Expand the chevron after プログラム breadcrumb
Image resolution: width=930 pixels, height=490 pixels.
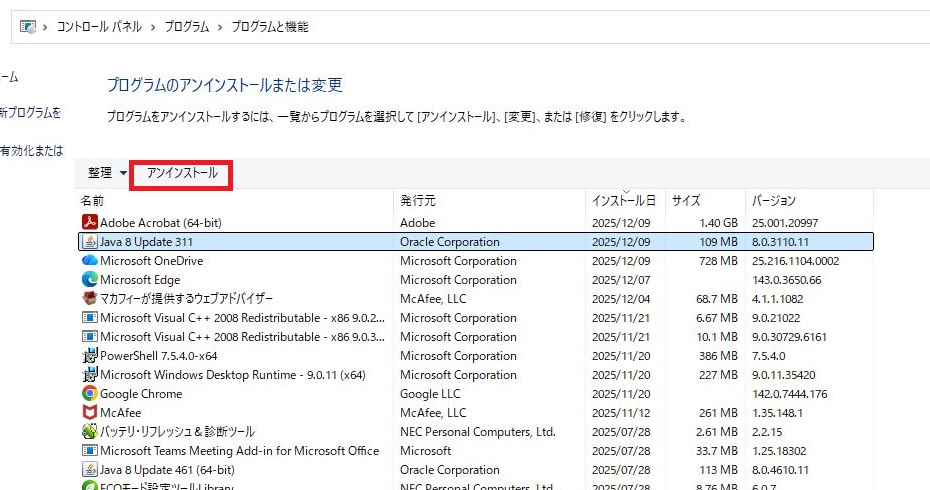220,27
